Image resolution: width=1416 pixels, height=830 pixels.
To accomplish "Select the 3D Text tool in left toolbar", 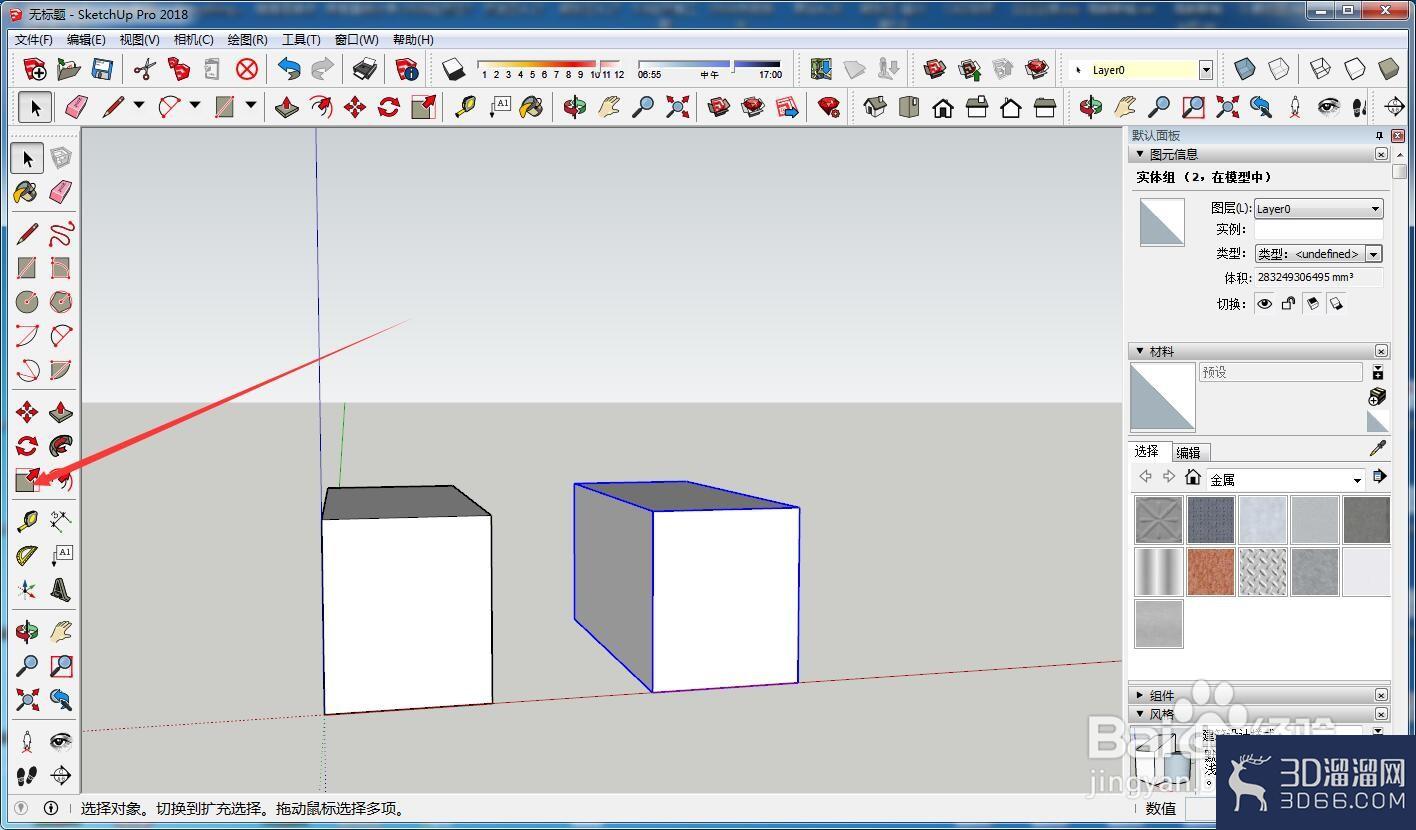I will pyautogui.click(x=61, y=589).
